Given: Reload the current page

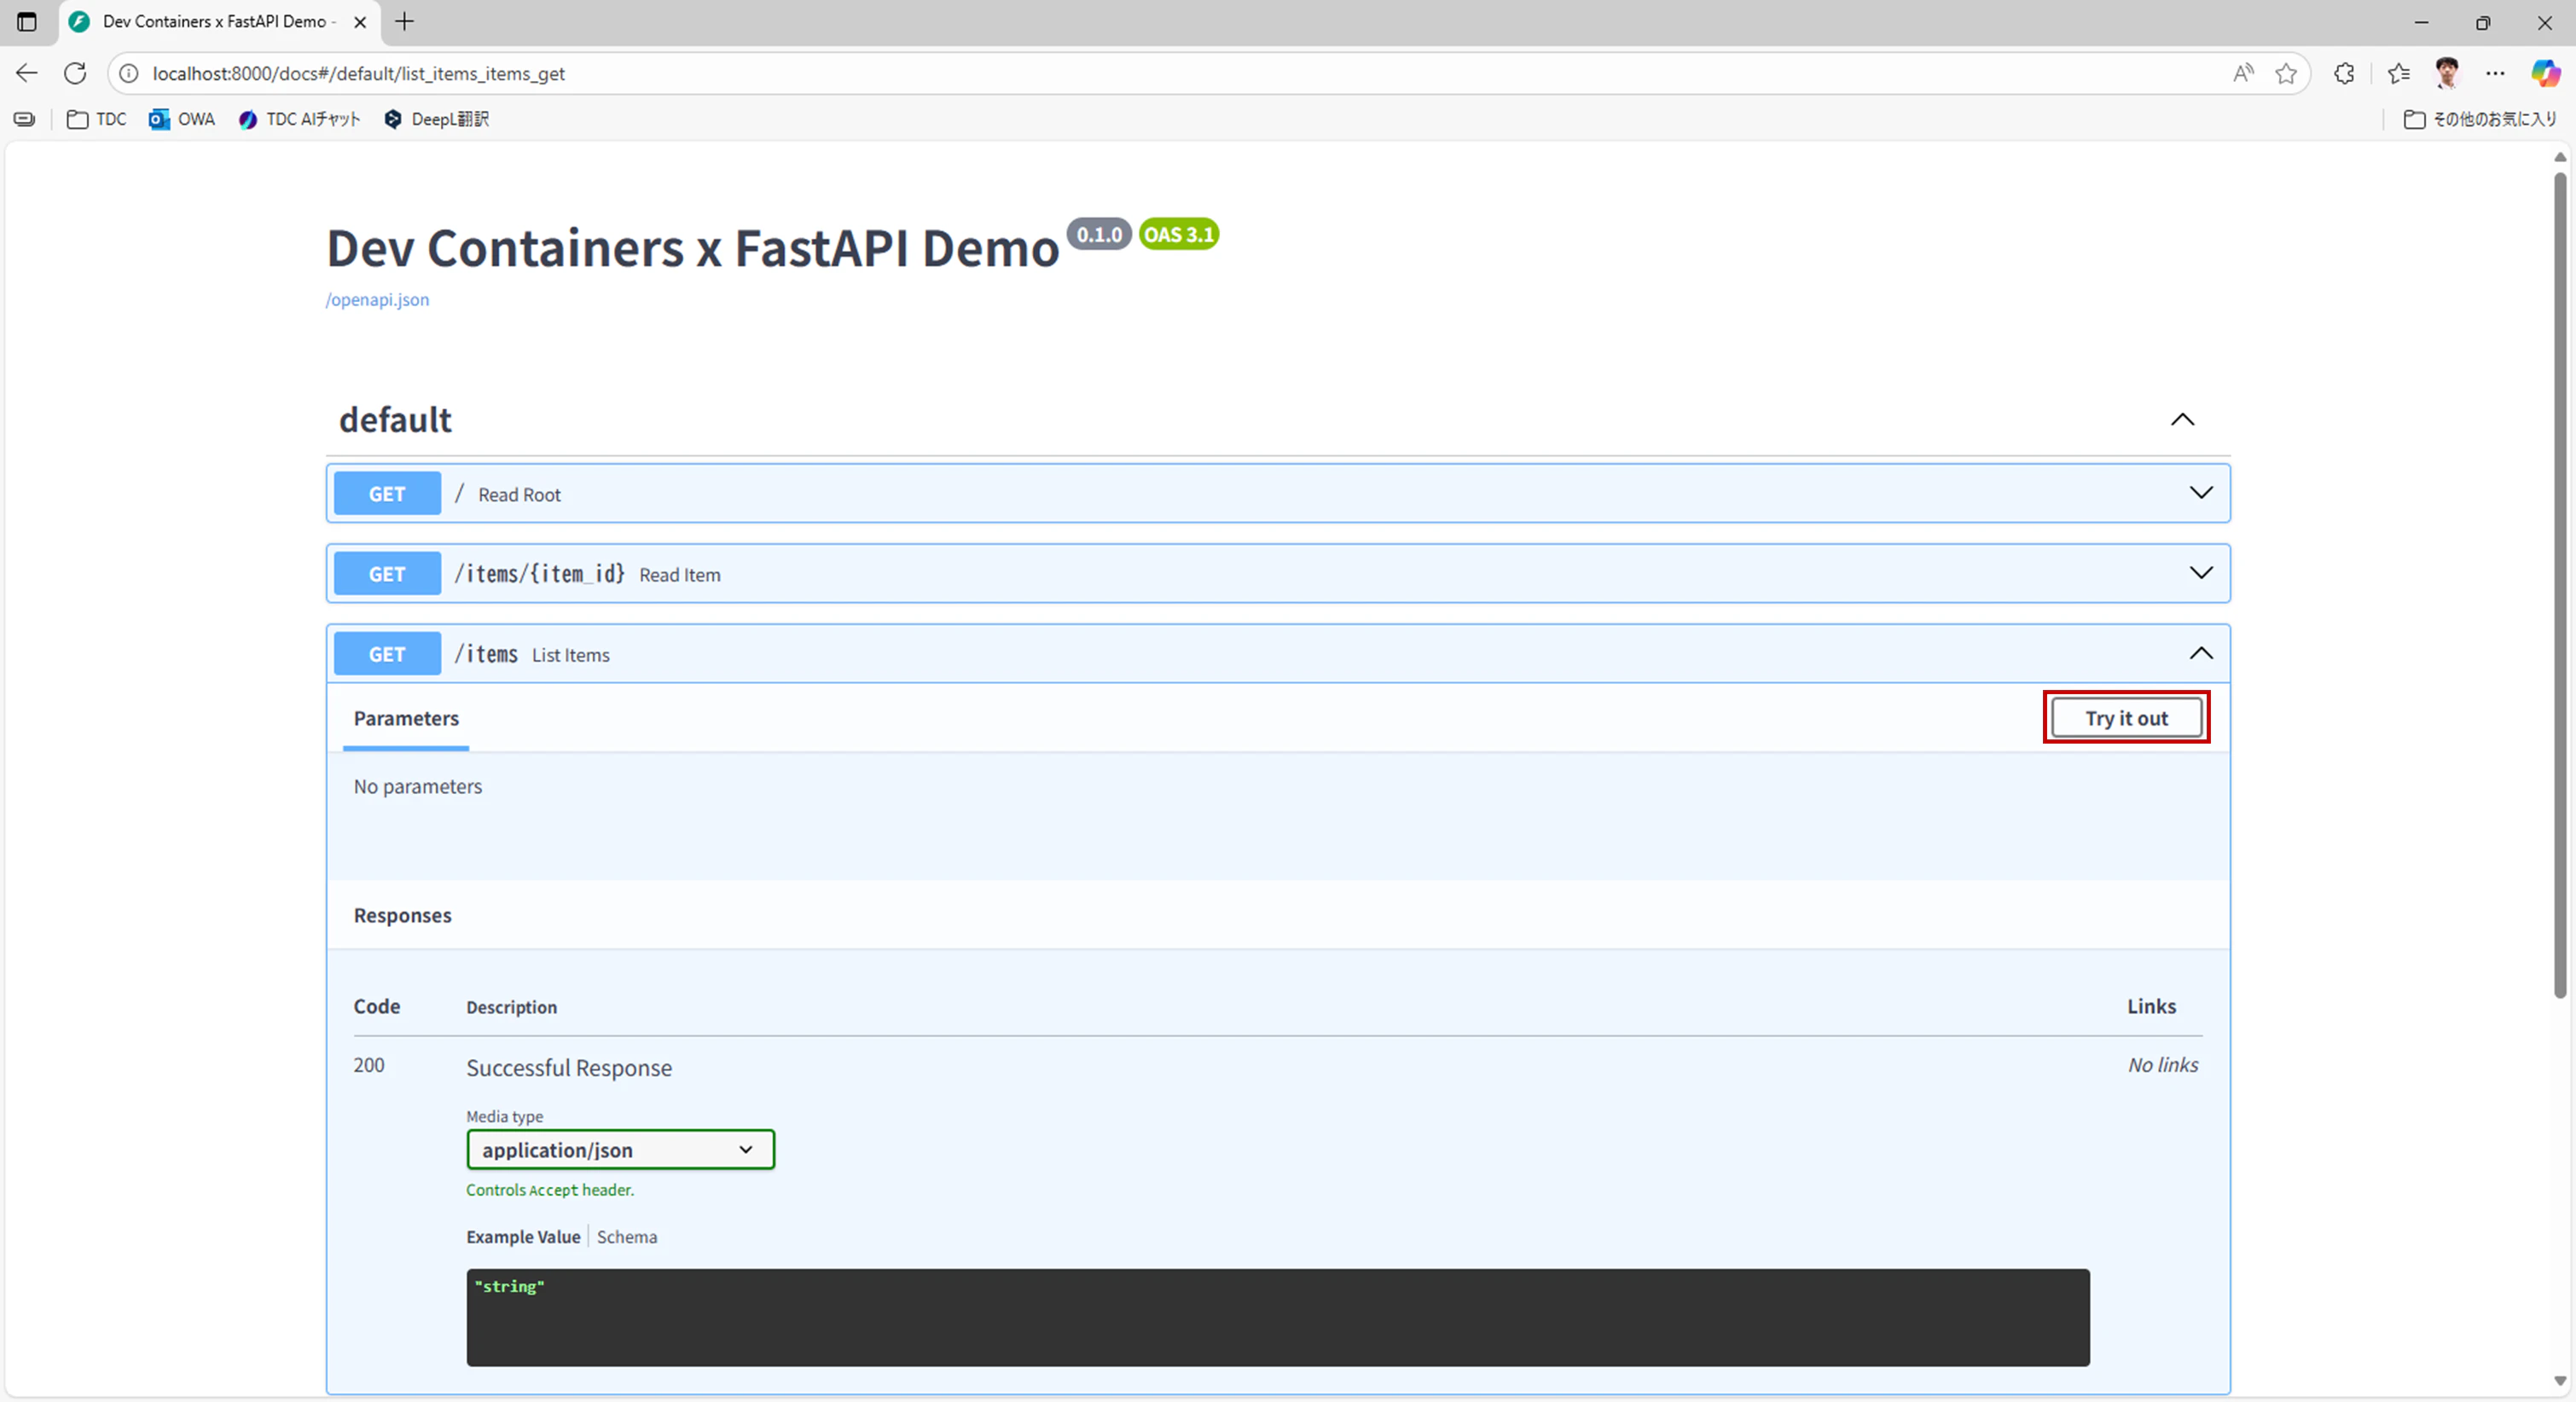Looking at the screenshot, I should [x=75, y=73].
